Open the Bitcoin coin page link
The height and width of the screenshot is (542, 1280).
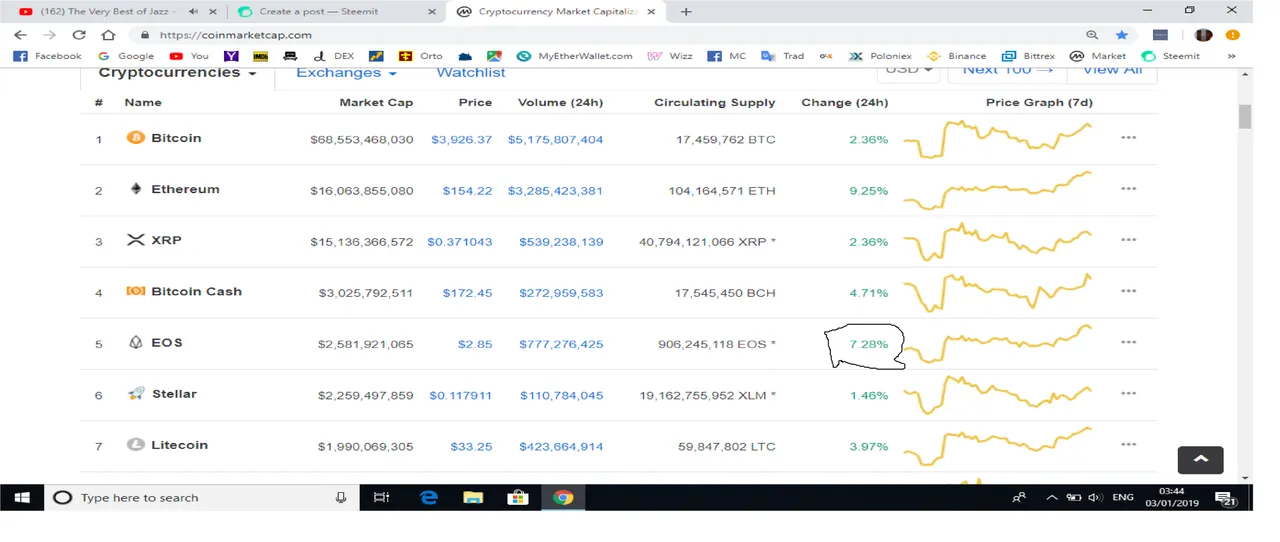click(176, 138)
